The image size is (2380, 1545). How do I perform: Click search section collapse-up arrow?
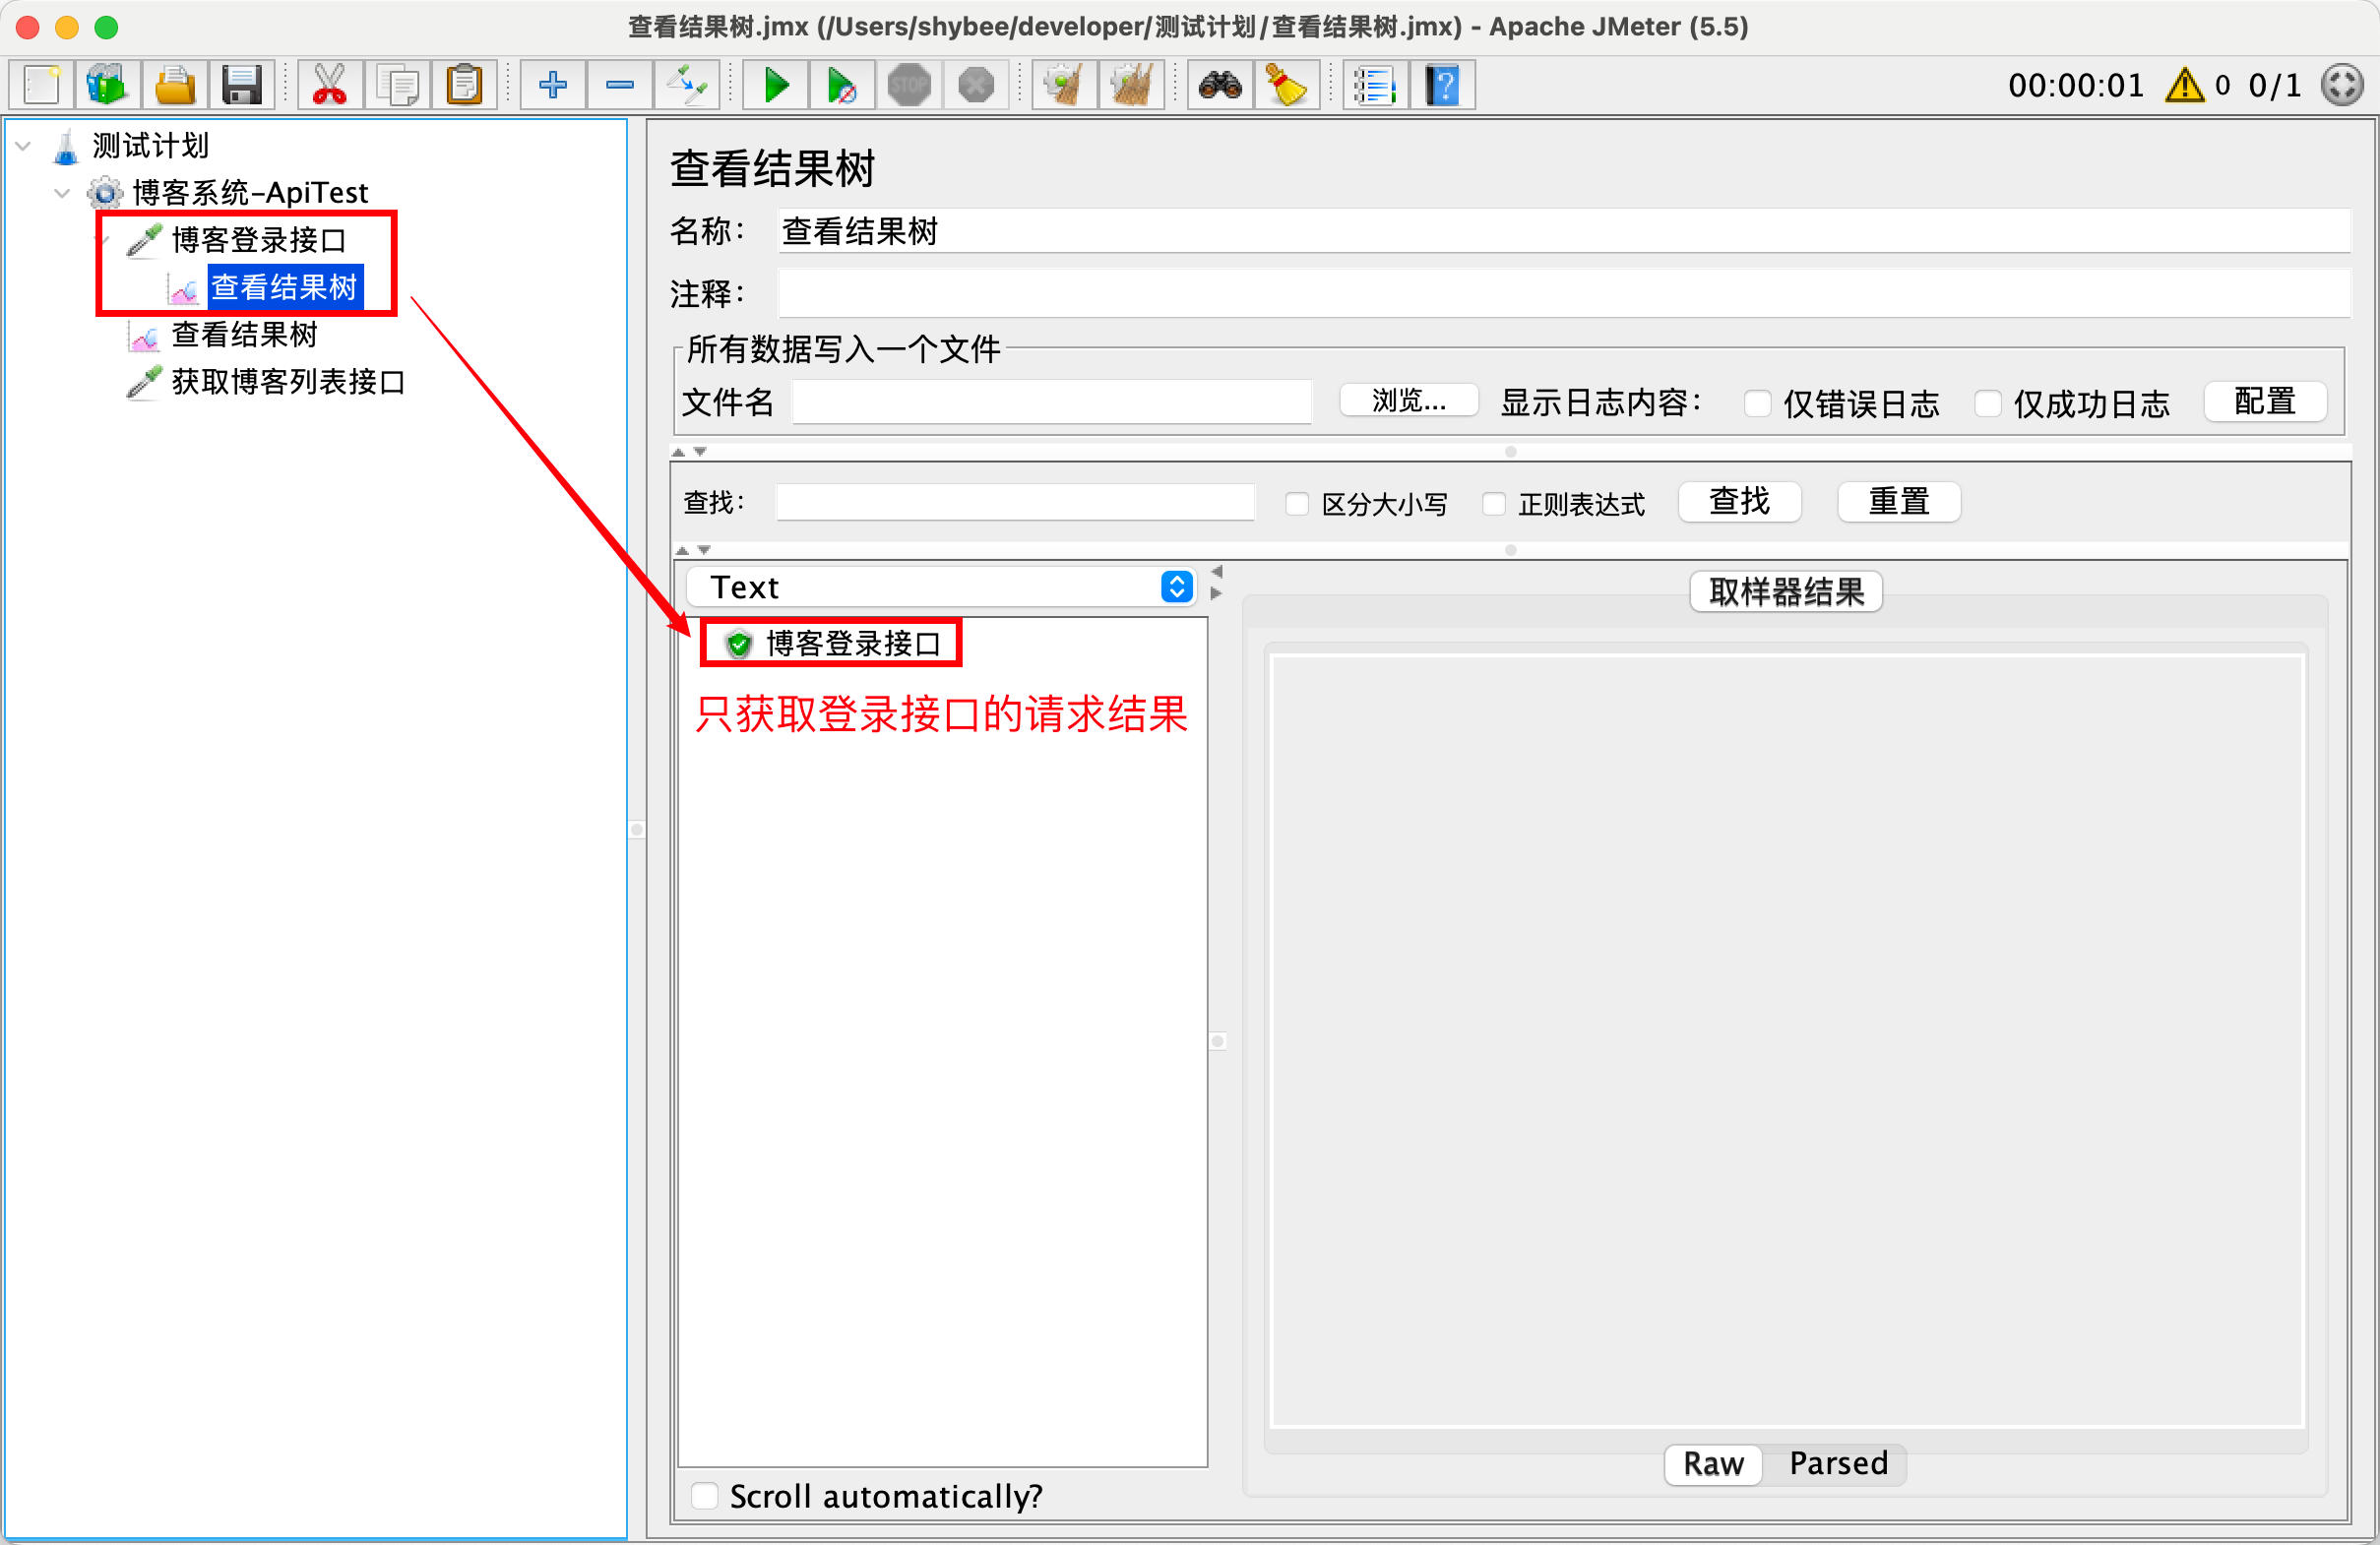683,550
